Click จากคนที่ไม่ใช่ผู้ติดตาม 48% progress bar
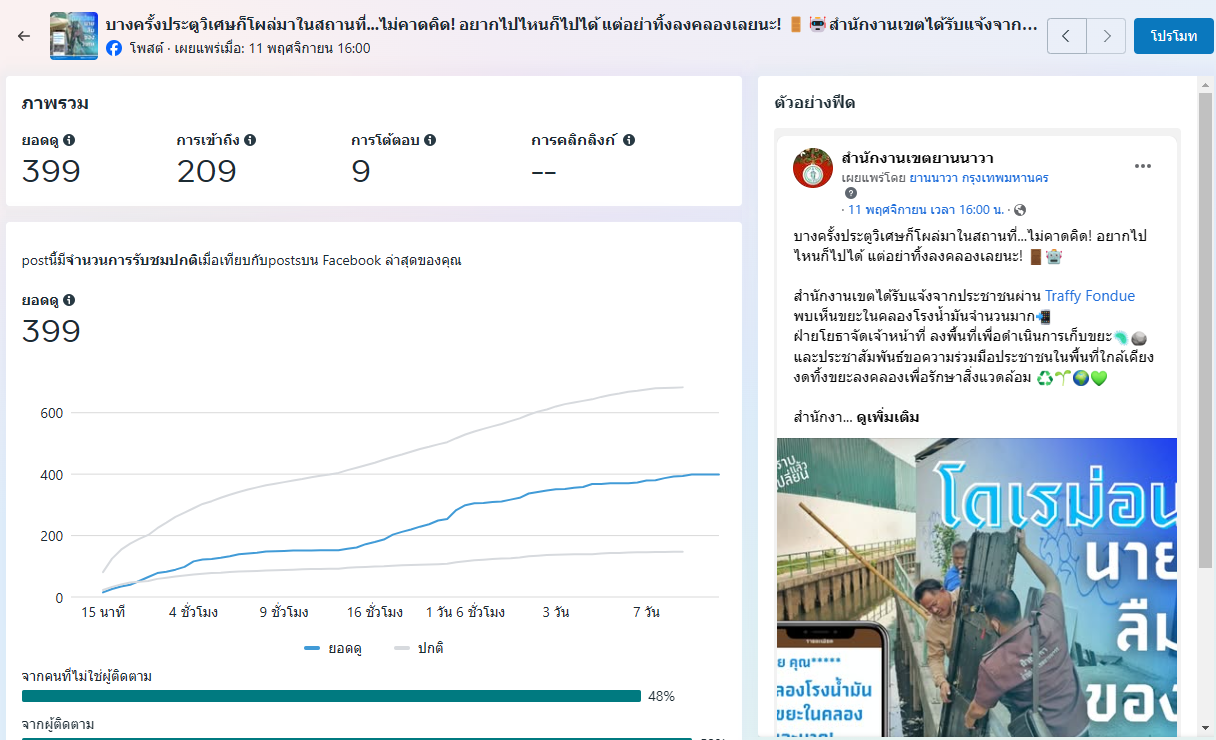Screen dimensions: 1216x740 [x=331, y=696]
